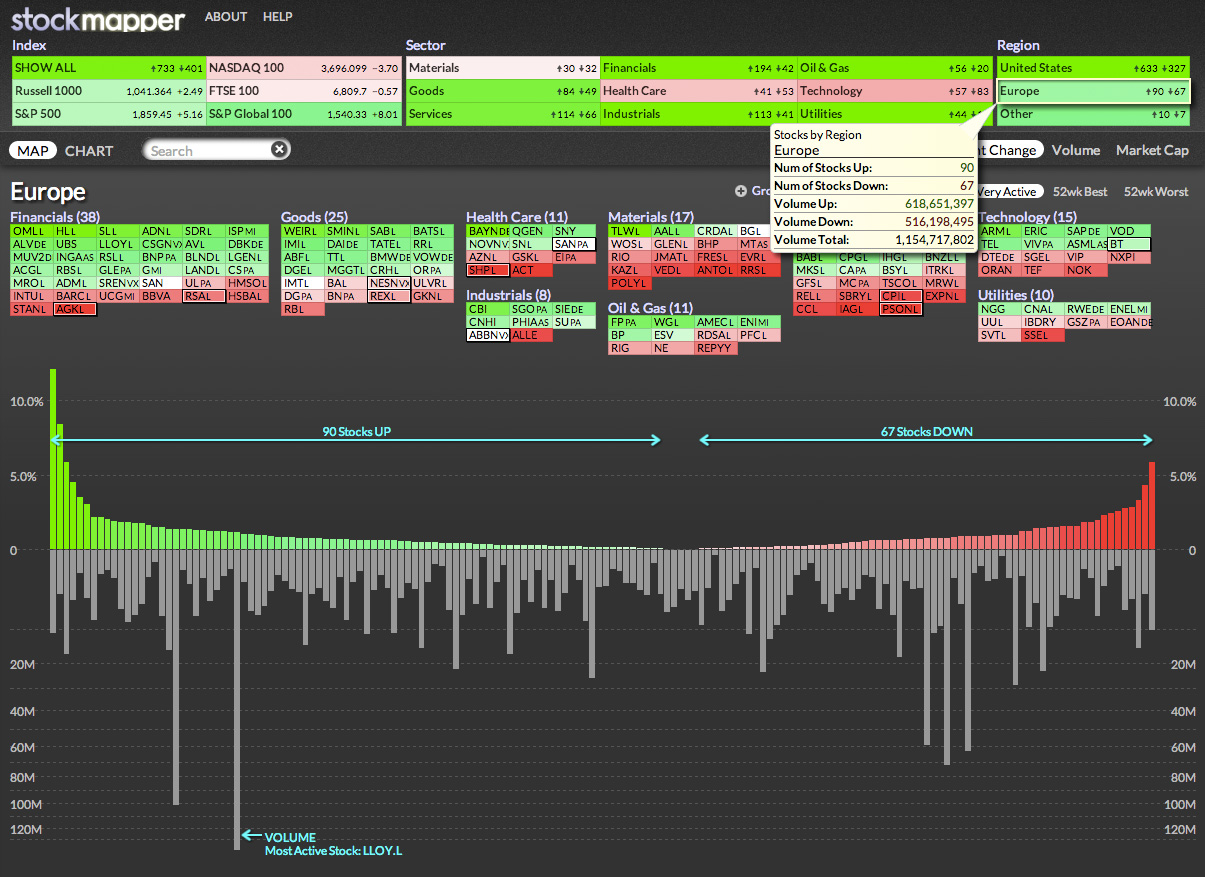Select the Health Care sector filter
This screenshot has height=877, width=1205.
click(698, 91)
